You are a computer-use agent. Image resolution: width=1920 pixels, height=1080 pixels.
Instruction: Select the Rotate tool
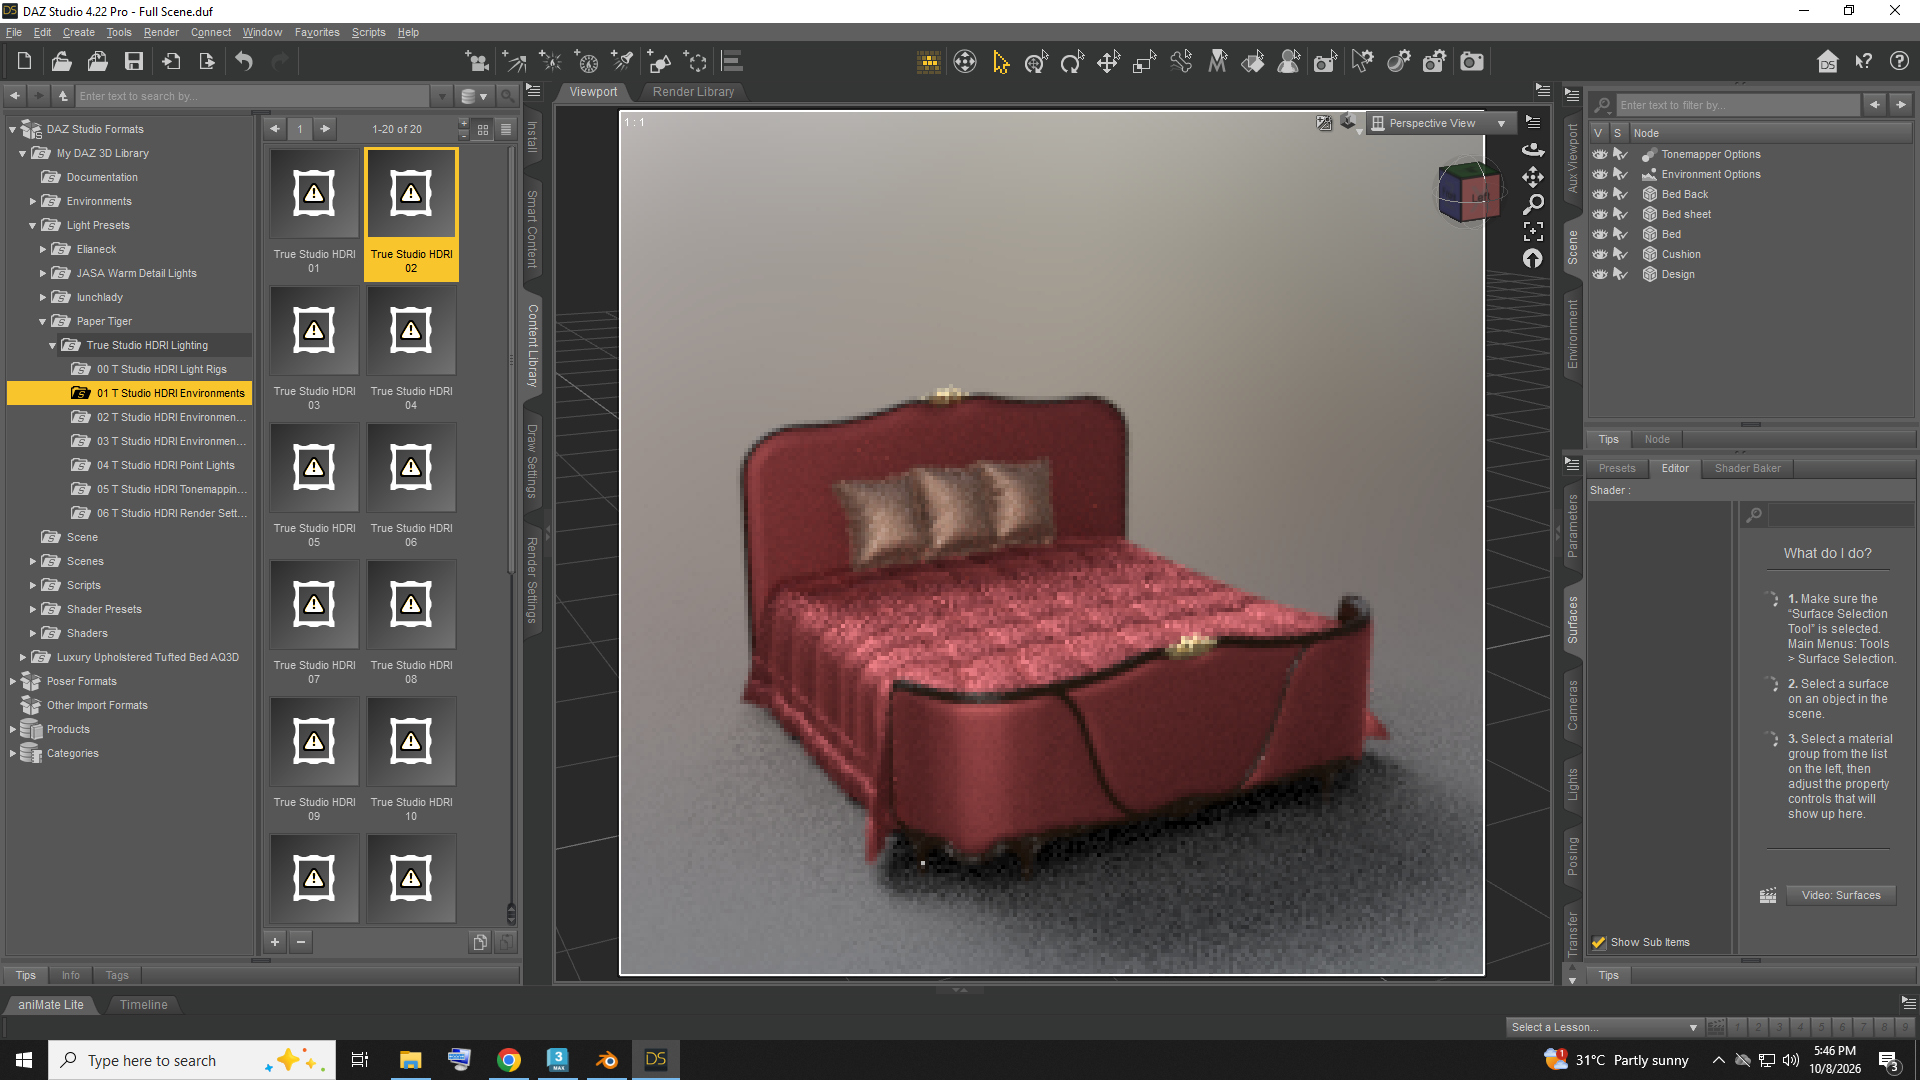tap(1072, 62)
